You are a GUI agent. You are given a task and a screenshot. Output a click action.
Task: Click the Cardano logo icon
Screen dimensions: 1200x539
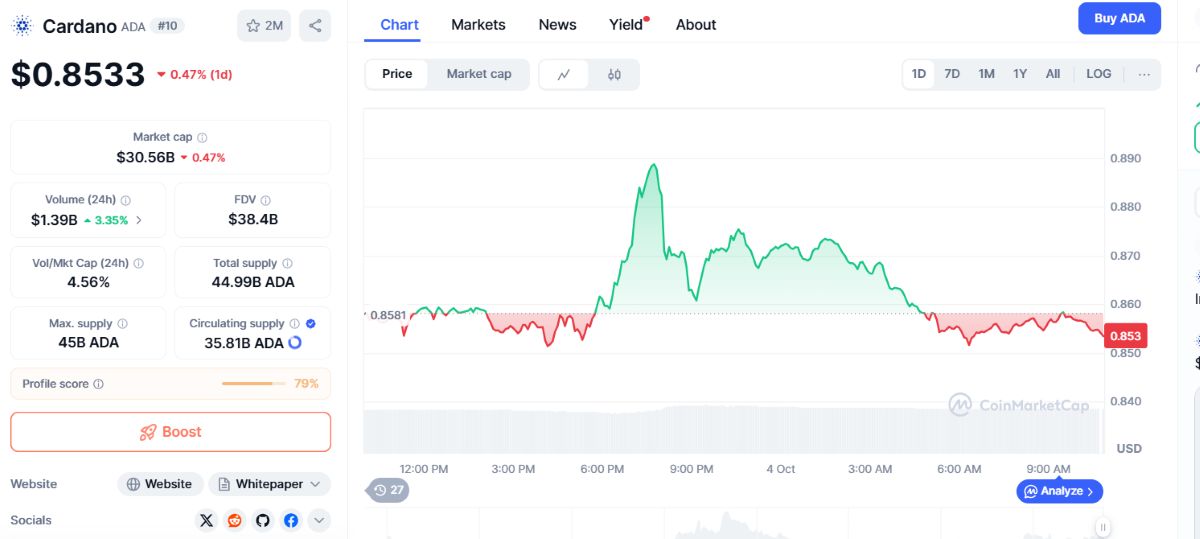[22, 26]
